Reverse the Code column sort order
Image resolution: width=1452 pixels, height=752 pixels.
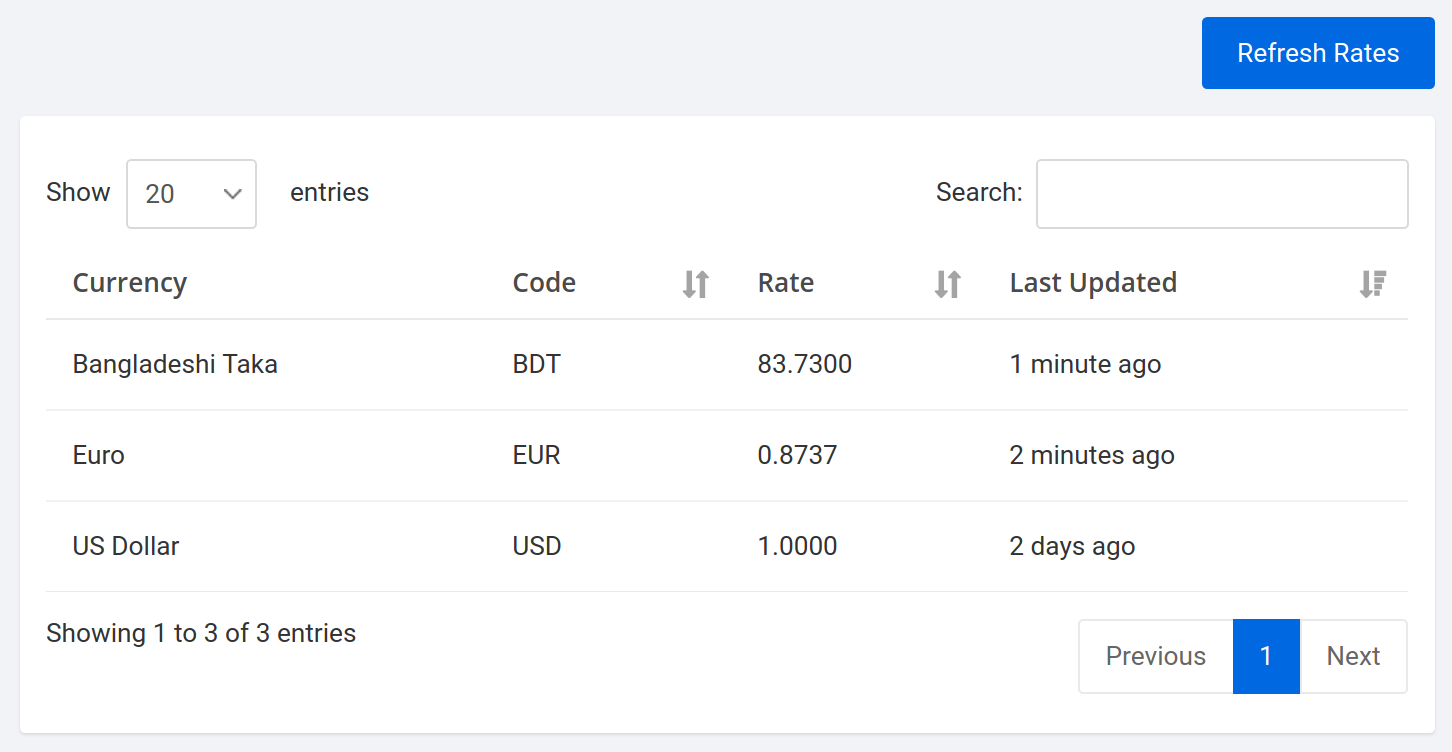694,283
